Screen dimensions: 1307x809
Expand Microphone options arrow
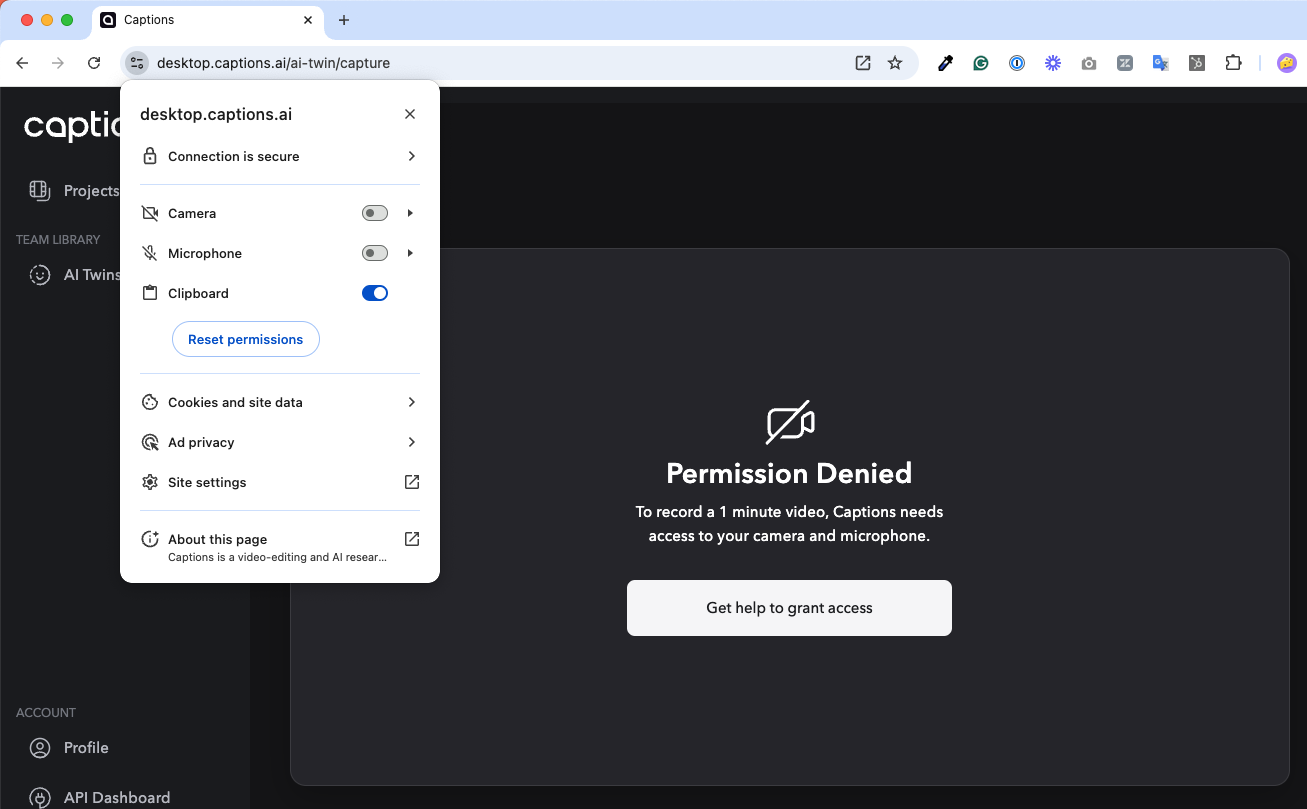click(410, 253)
